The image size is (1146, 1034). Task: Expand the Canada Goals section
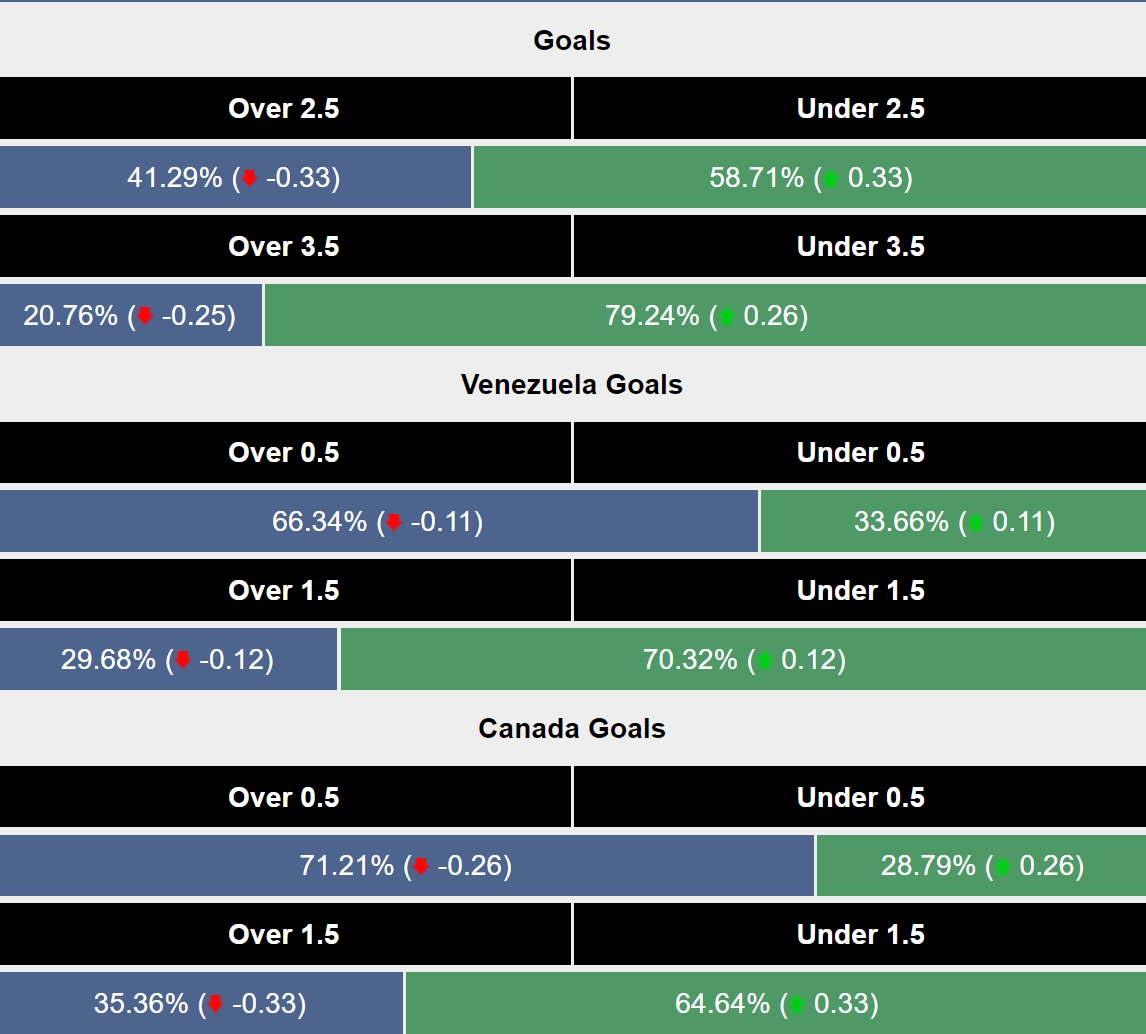pos(572,729)
